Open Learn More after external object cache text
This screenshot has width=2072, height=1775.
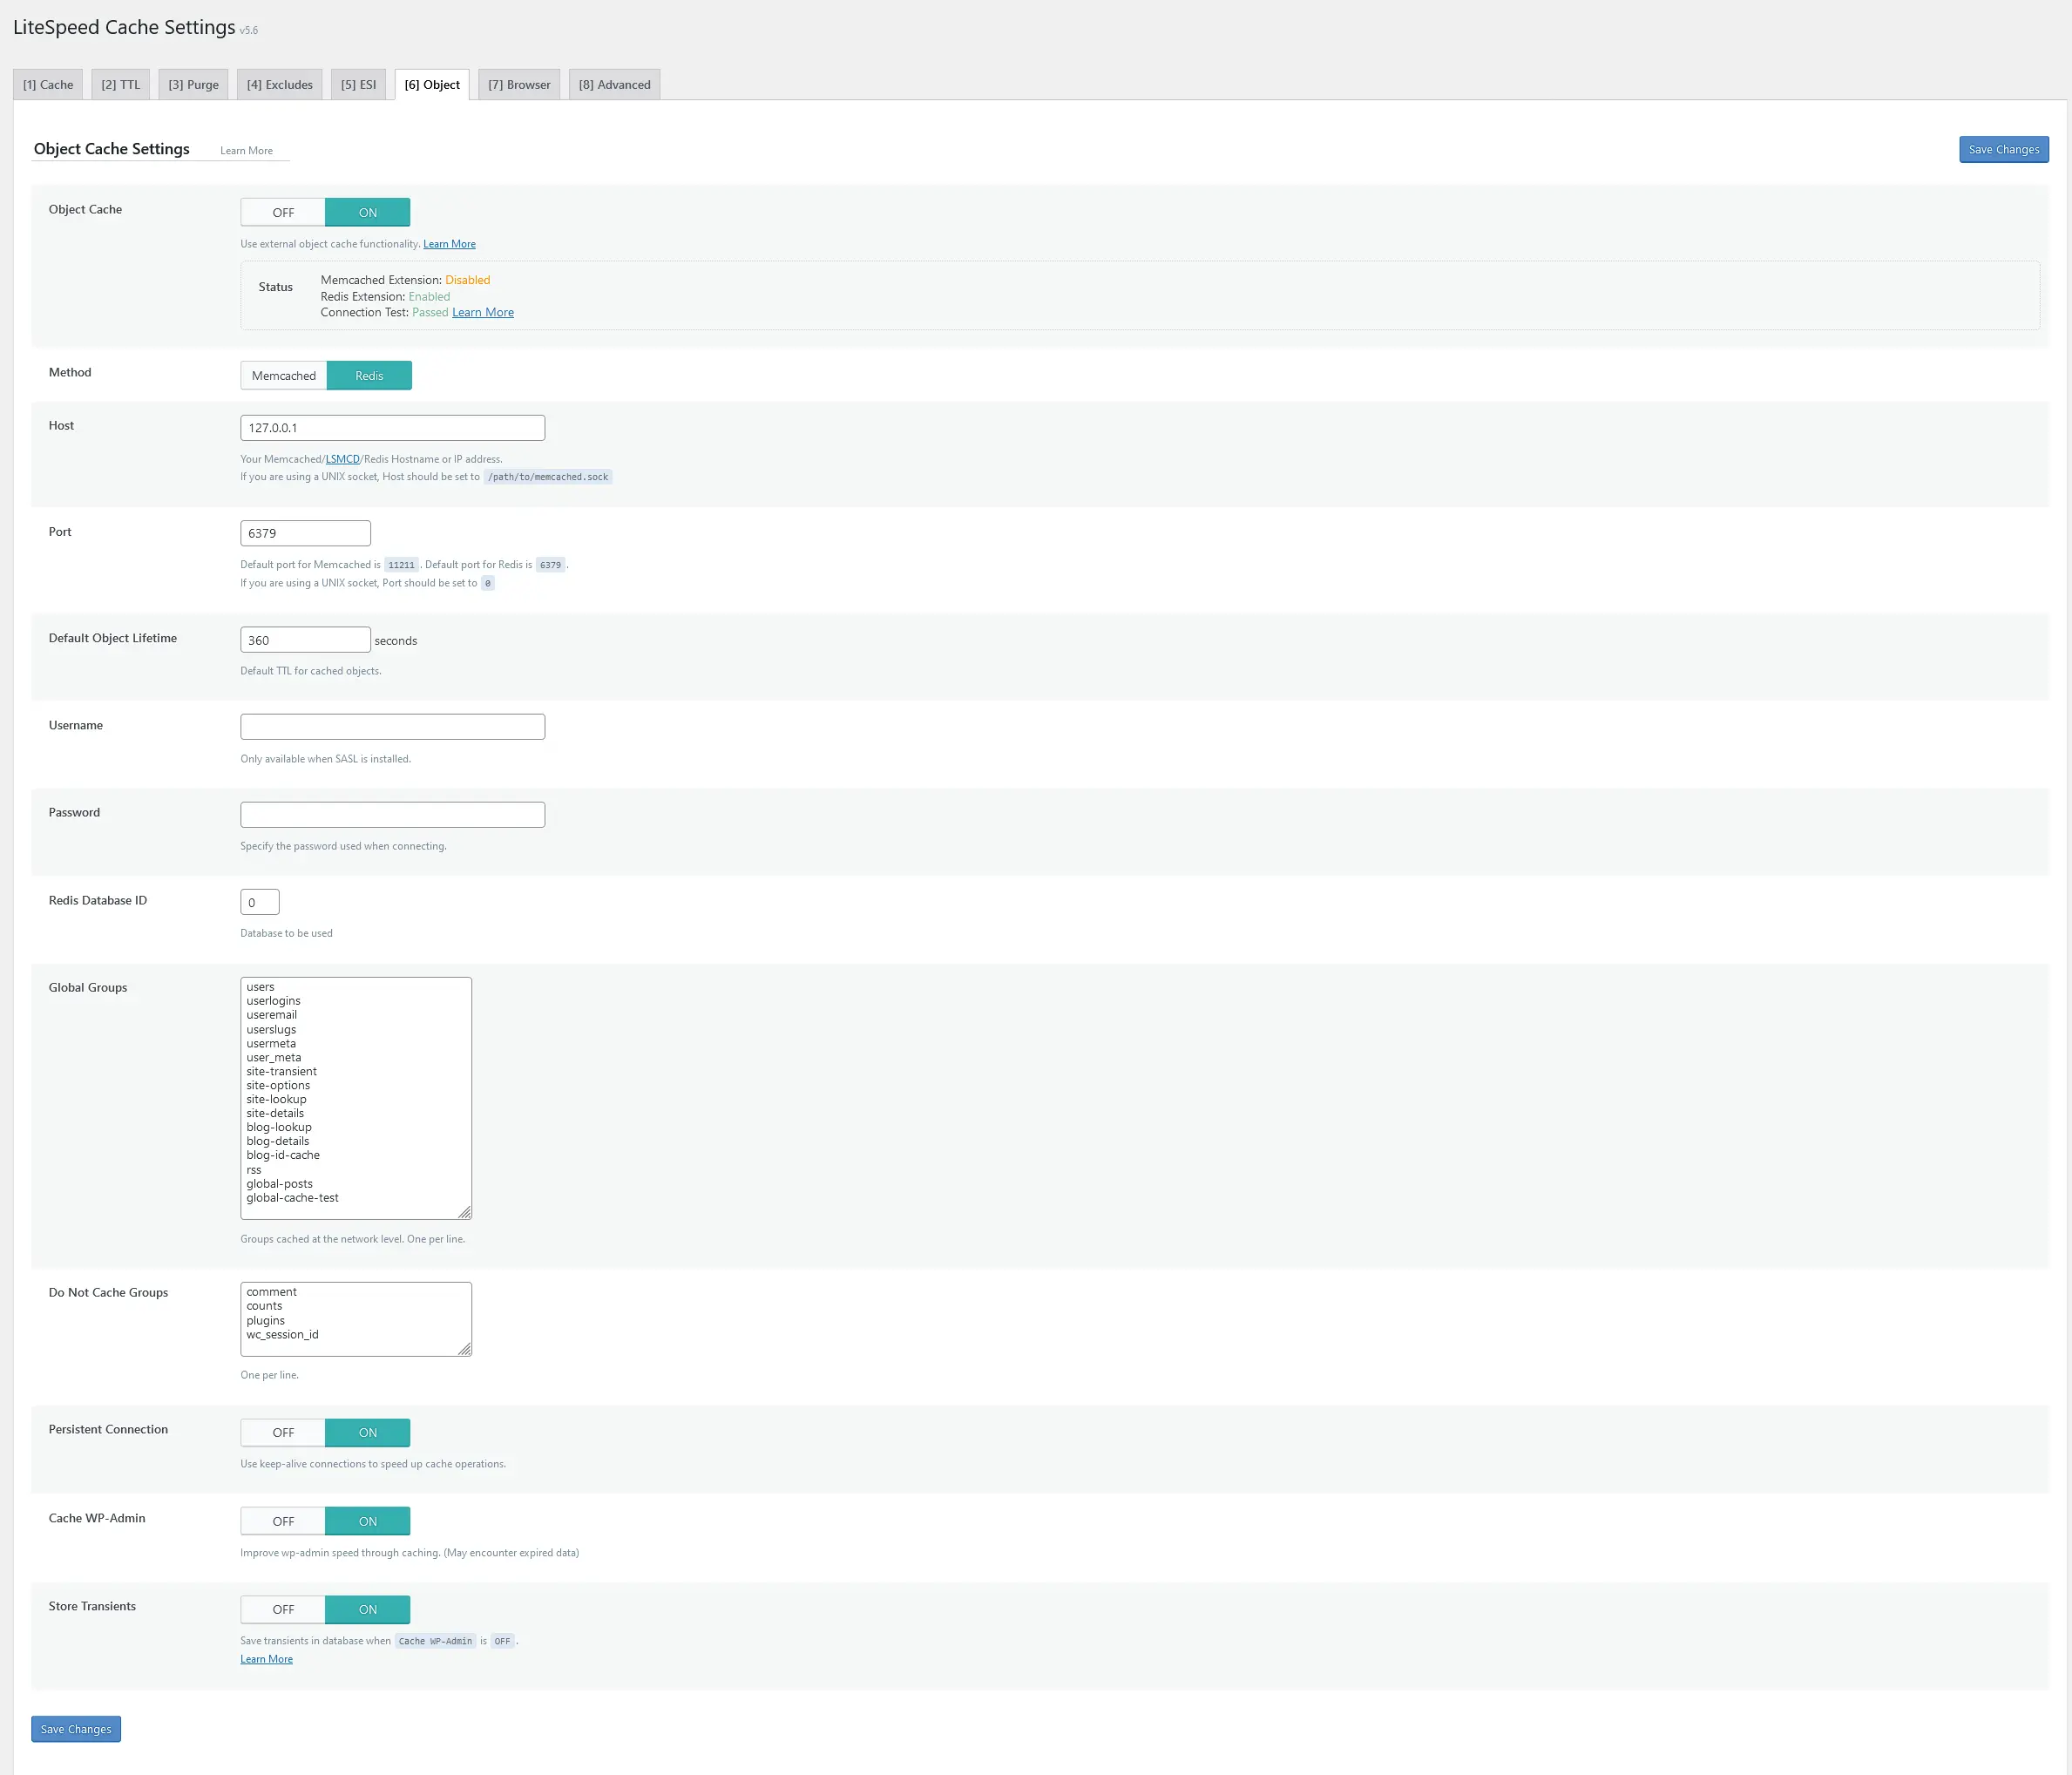click(449, 244)
